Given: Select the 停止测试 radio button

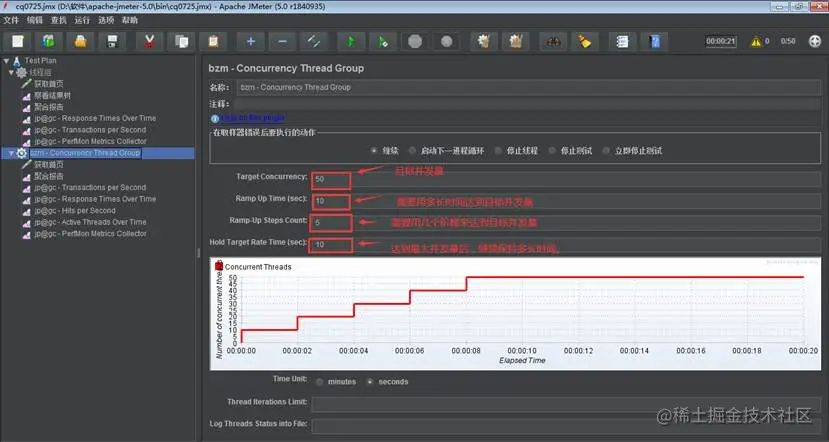Looking at the screenshot, I should coord(552,151).
